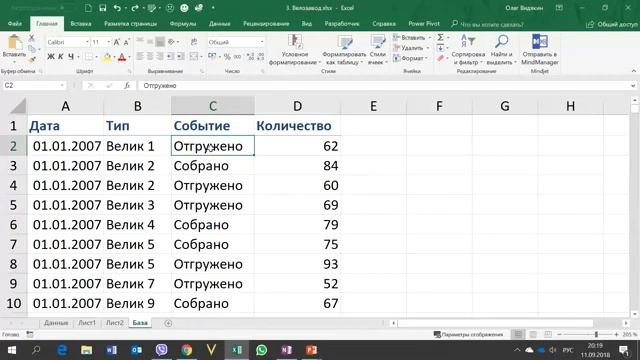Click the Percent Style icon
640x360 pixels.
pyautogui.click(x=227, y=56)
